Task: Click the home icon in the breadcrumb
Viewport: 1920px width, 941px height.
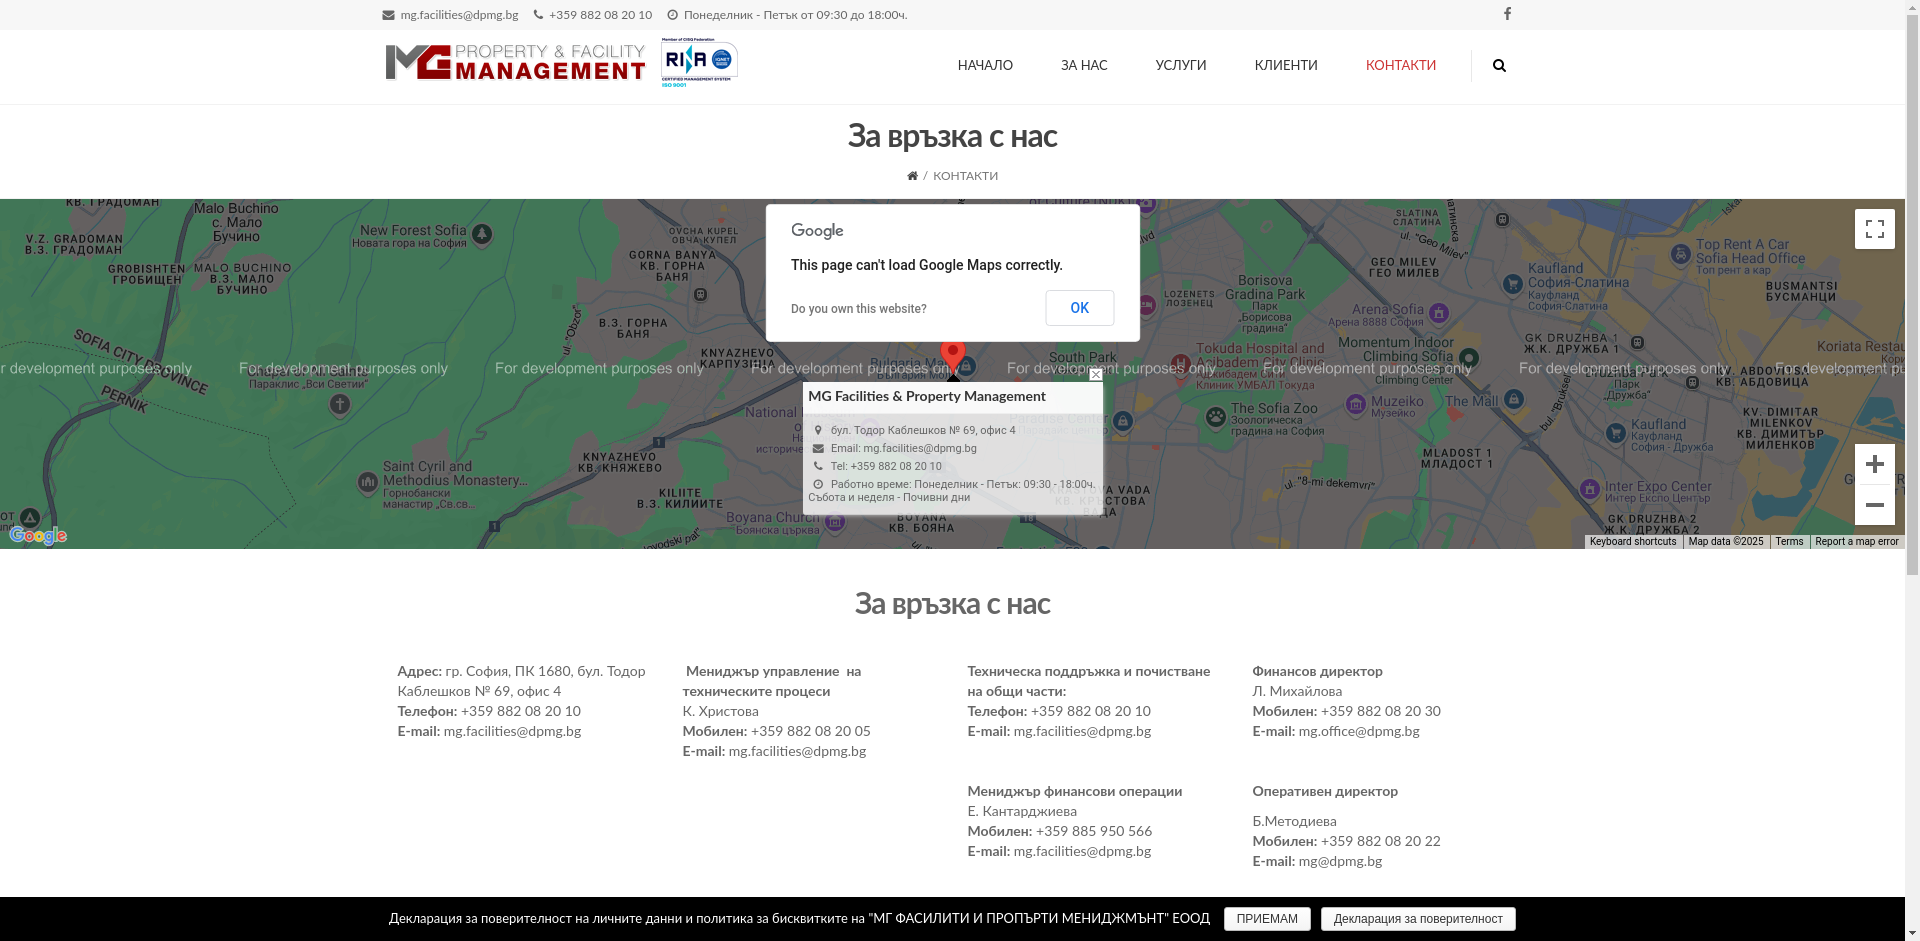Action: tap(911, 175)
